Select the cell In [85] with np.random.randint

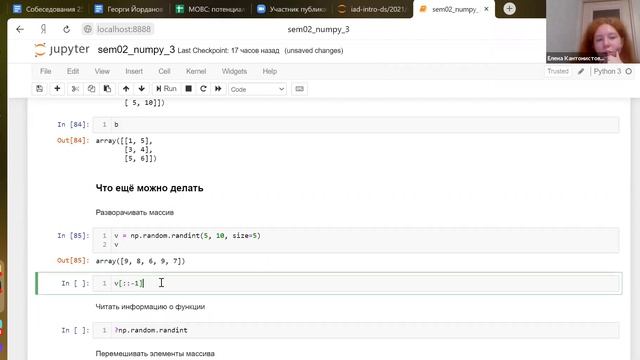[355, 240]
